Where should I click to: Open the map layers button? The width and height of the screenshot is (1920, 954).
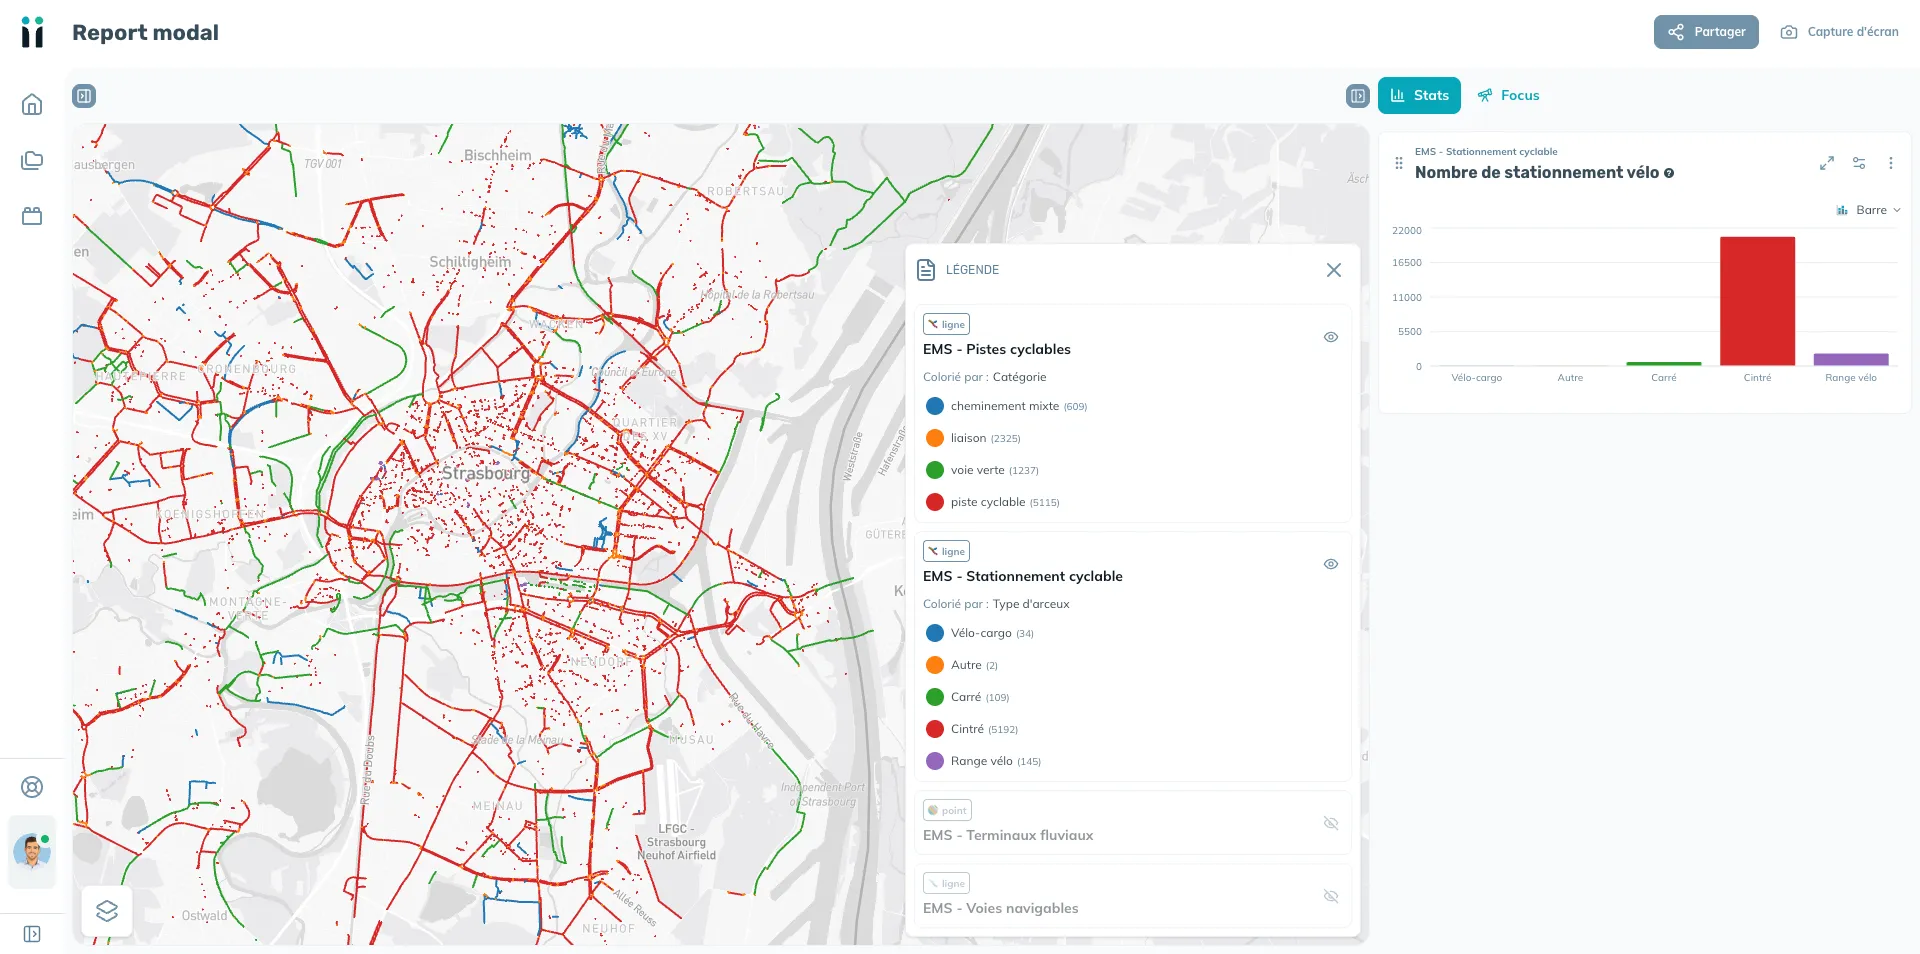pyautogui.click(x=107, y=911)
